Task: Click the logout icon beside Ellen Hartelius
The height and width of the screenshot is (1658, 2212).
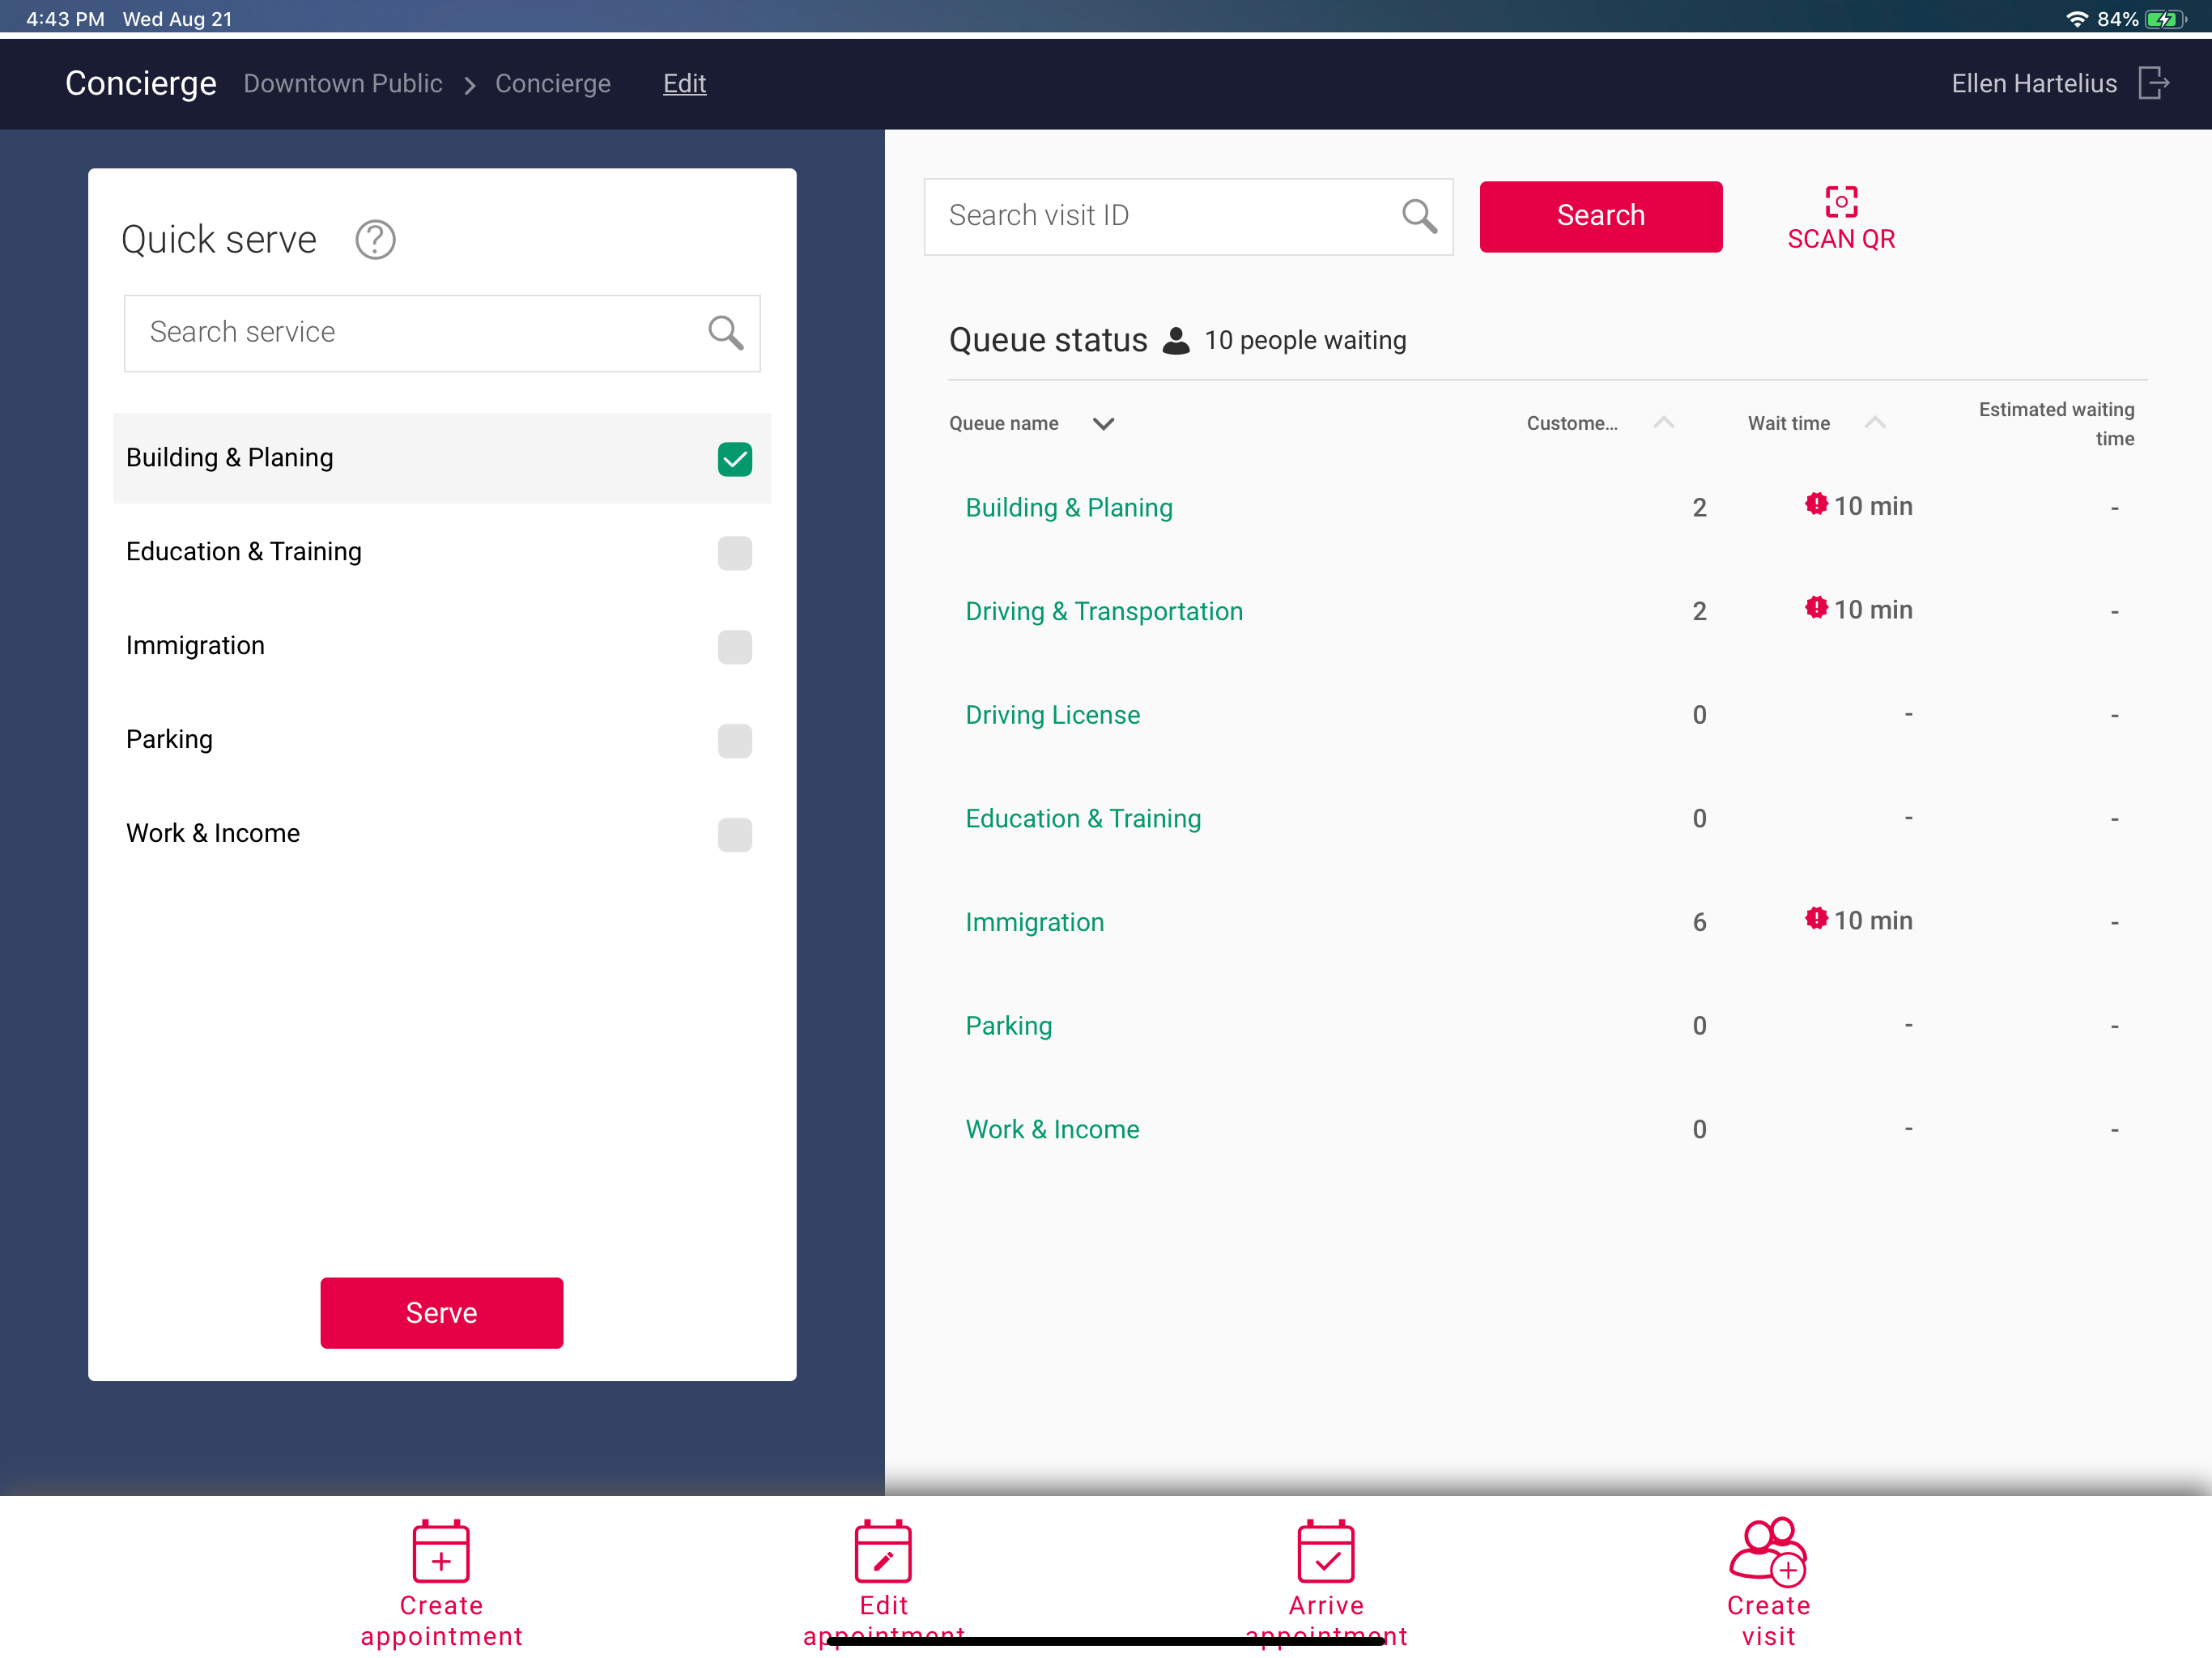Action: [x=2153, y=83]
